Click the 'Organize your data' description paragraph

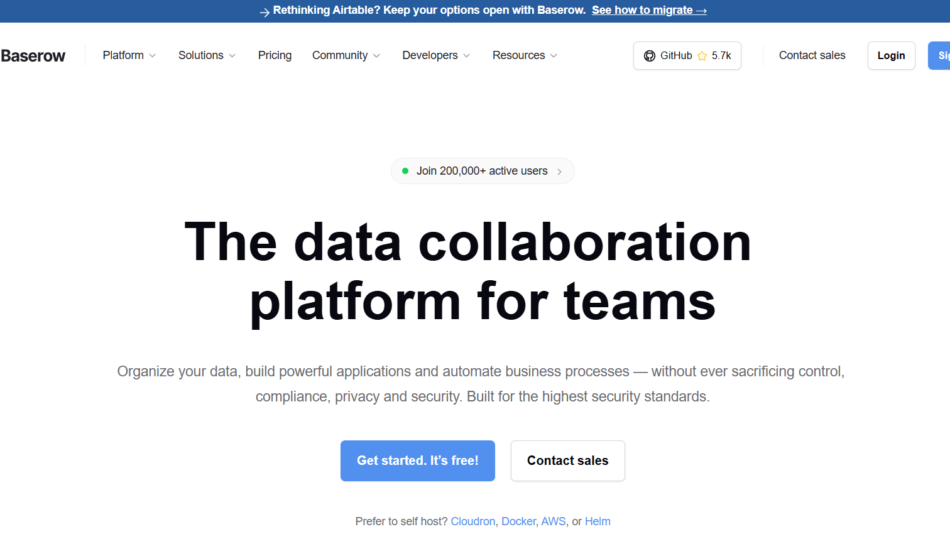pos(481,384)
